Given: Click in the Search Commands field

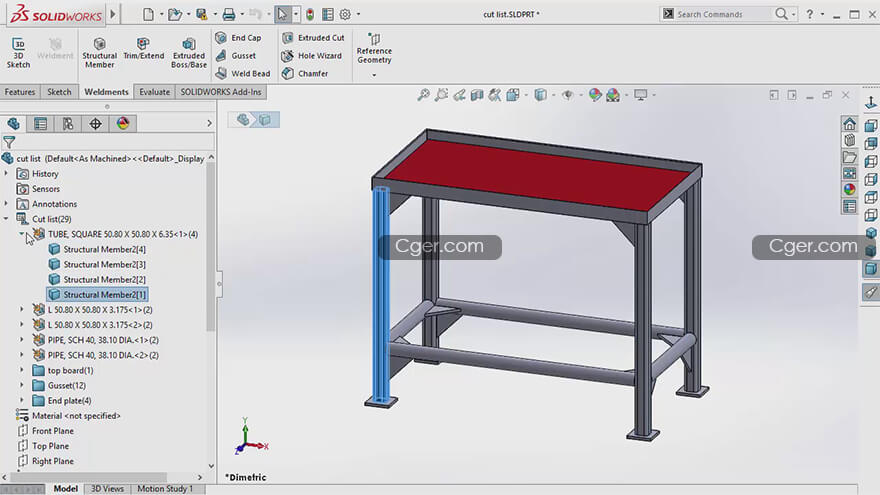Looking at the screenshot, I should 723,14.
